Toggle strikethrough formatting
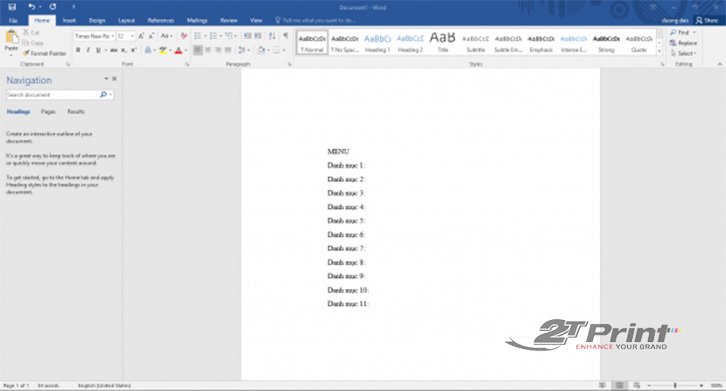 (x=114, y=50)
